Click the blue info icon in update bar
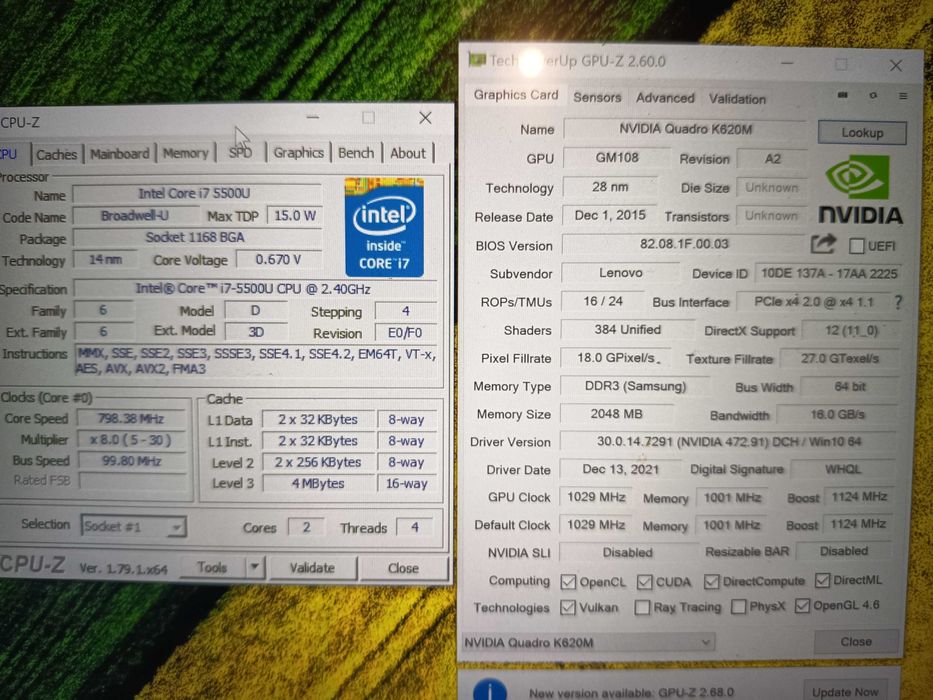The height and width of the screenshot is (700, 933). (490, 690)
